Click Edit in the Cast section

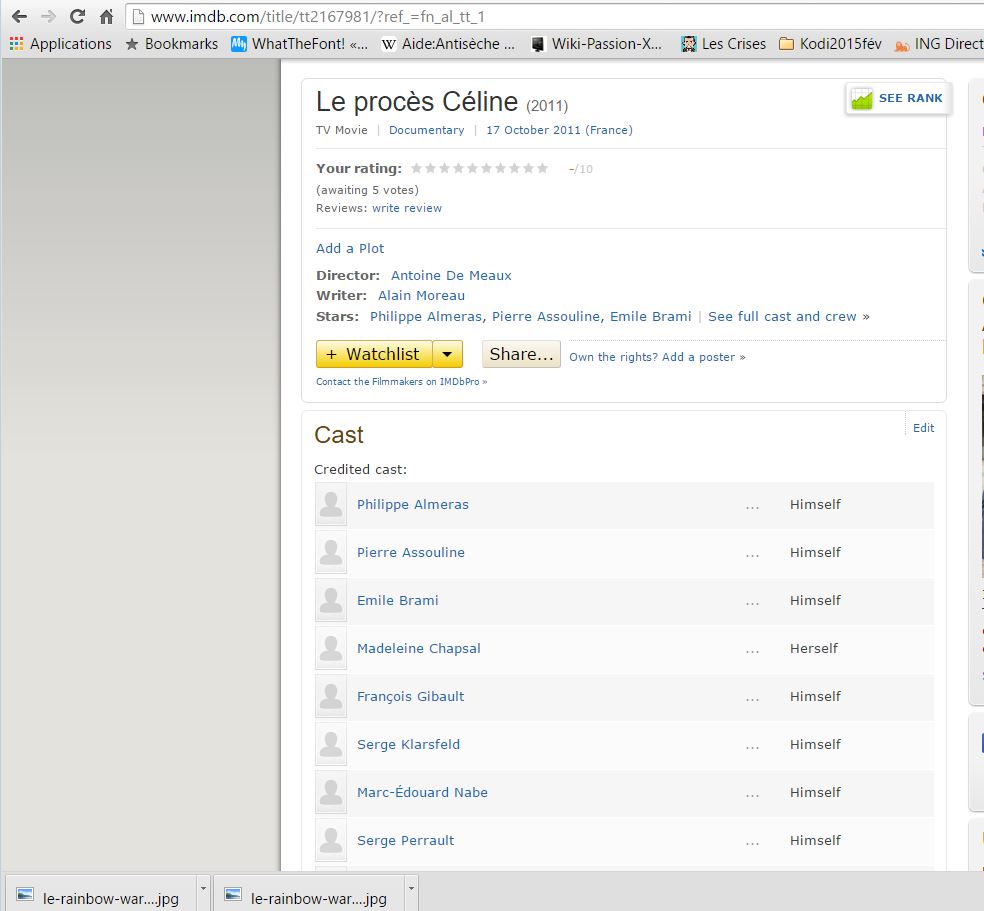pyautogui.click(x=923, y=428)
